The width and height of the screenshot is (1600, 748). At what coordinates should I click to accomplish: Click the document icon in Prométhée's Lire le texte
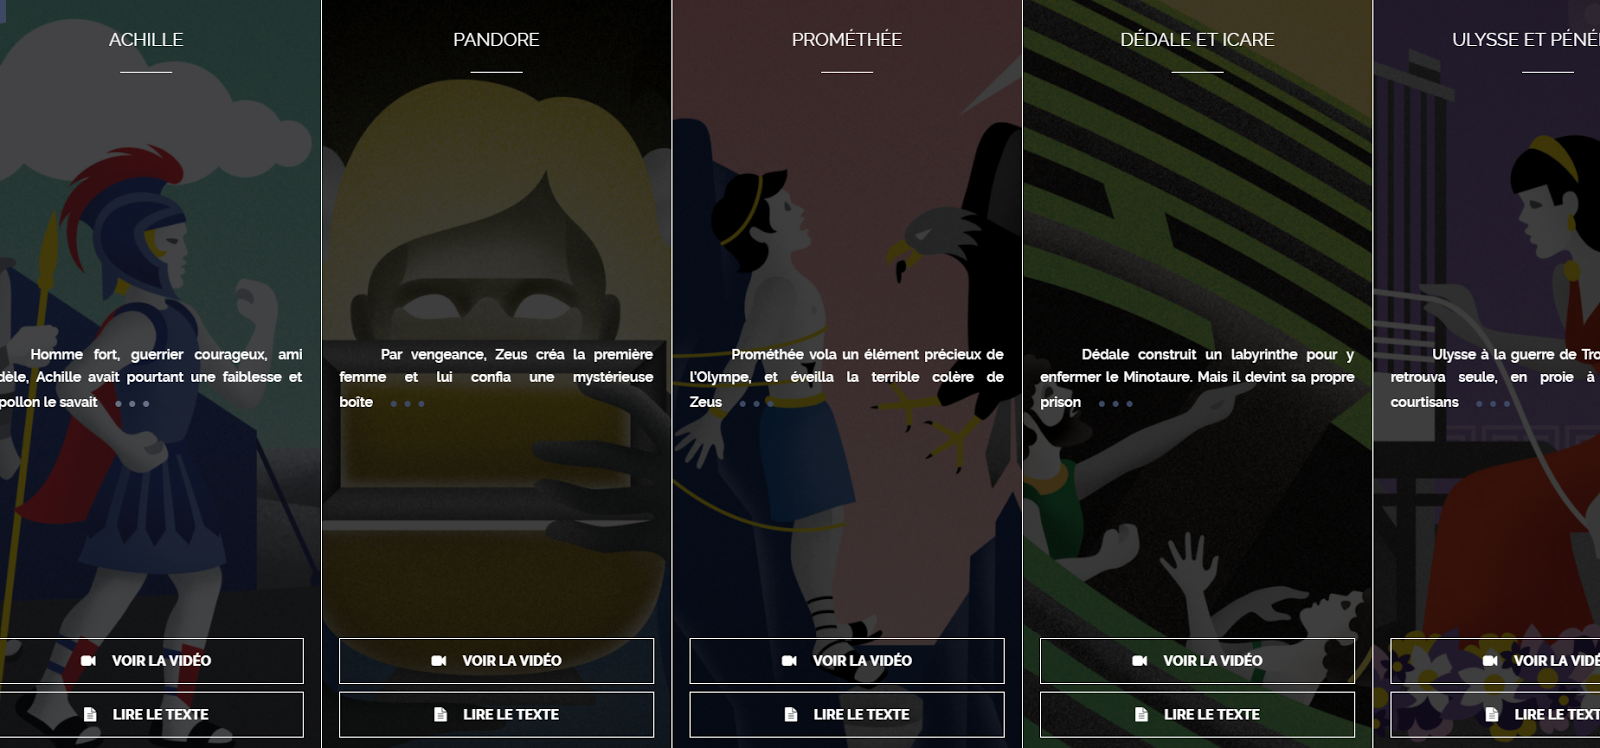(791, 714)
